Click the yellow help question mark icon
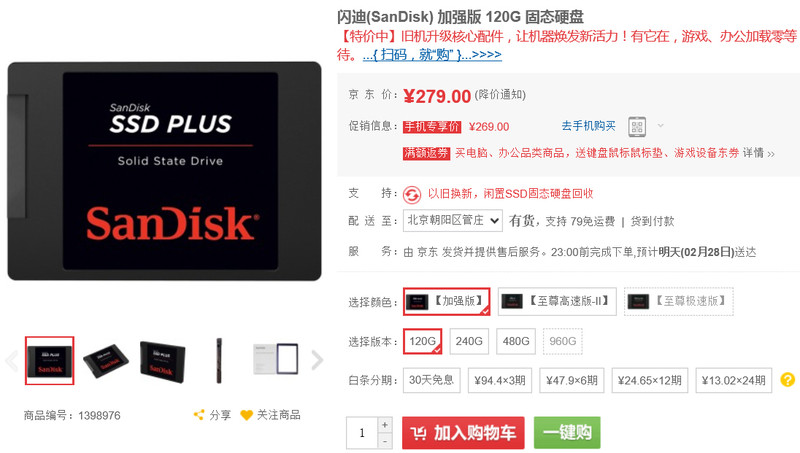The height and width of the screenshot is (453, 800). click(787, 380)
